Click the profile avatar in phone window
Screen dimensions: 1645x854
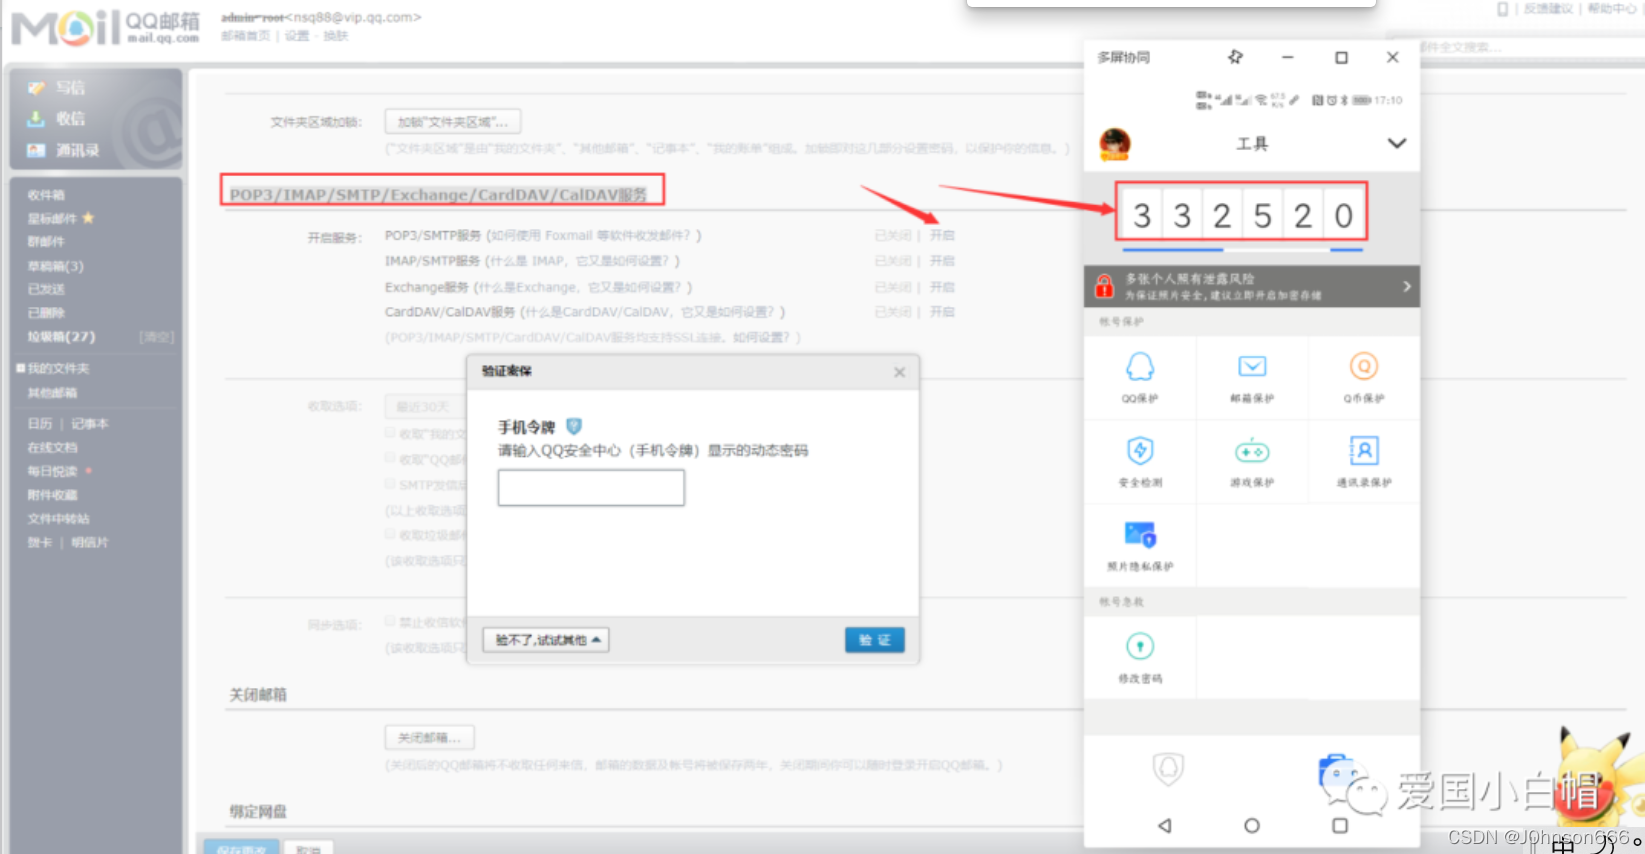[x=1115, y=144]
